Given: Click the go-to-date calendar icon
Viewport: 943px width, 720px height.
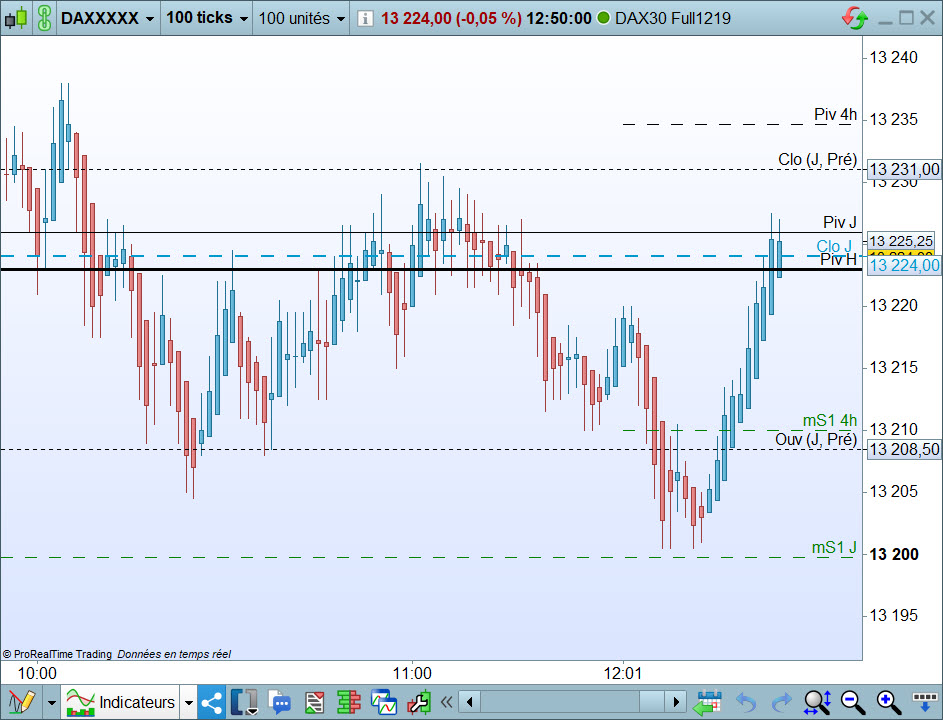Looking at the screenshot, I should [707, 702].
